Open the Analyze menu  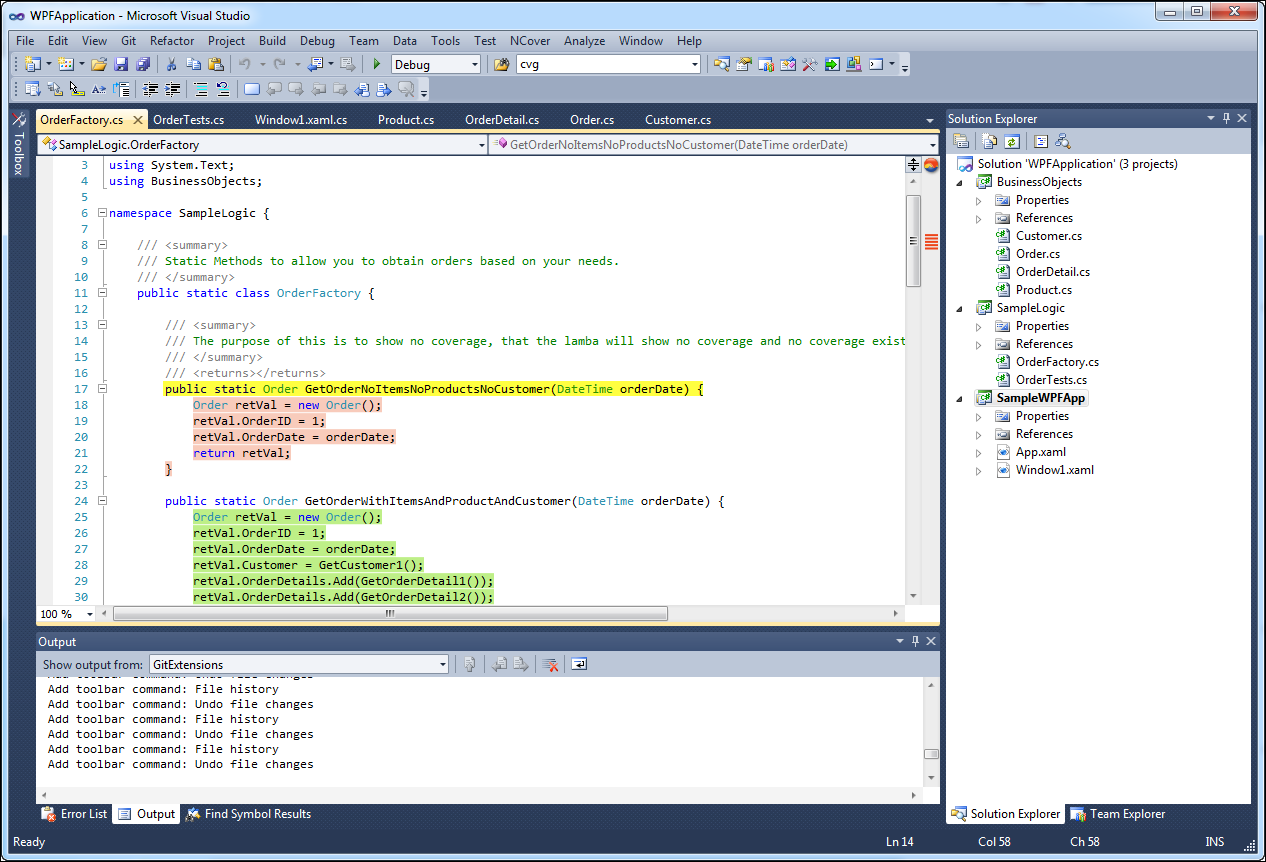[x=584, y=41]
